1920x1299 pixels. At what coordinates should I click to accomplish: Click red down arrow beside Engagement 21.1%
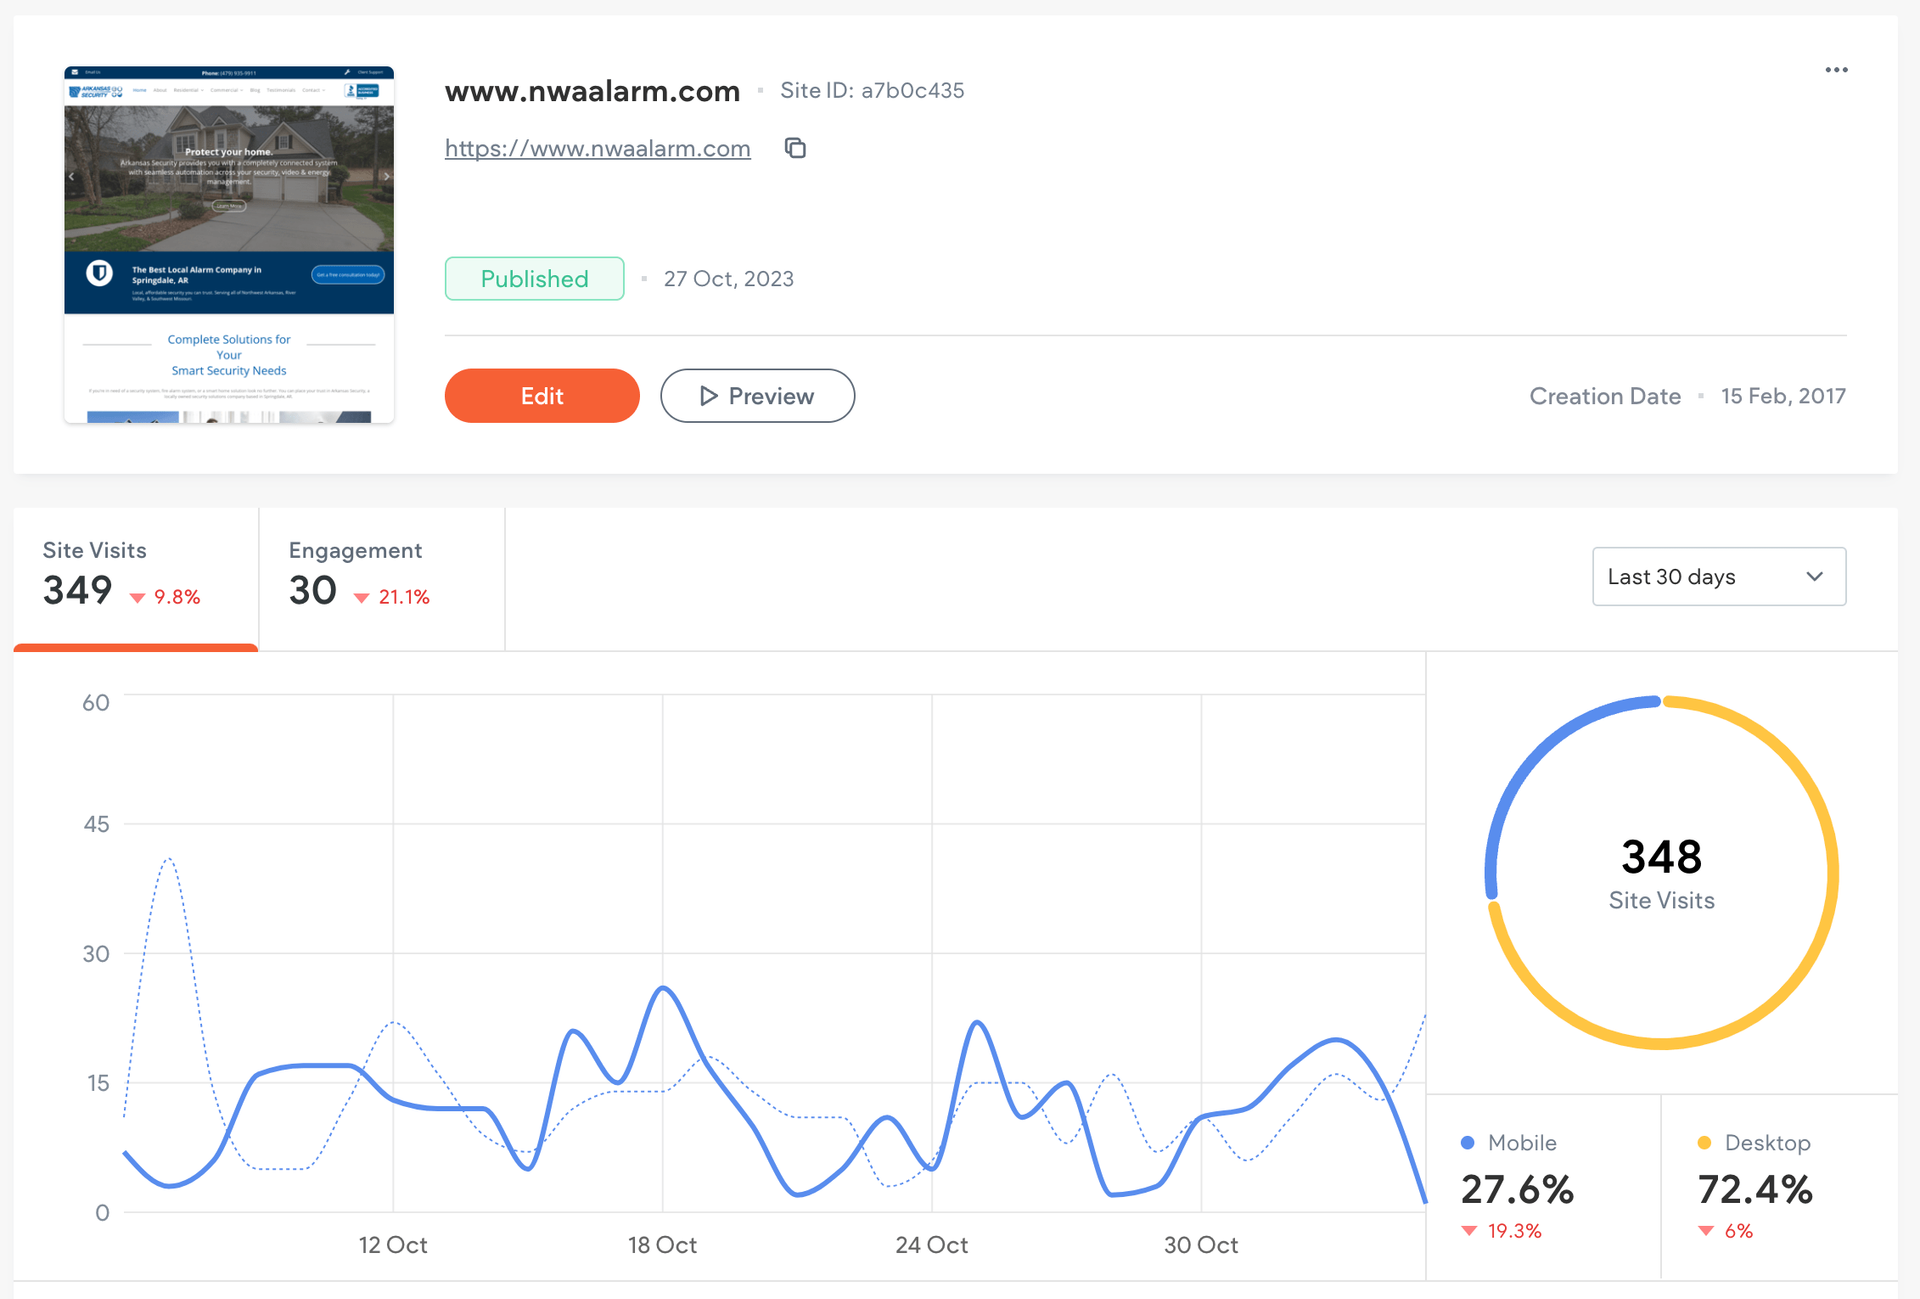[362, 598]
